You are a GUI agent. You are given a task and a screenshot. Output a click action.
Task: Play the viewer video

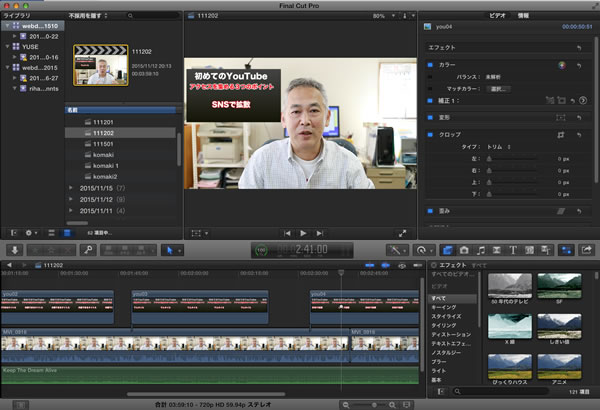pos(303,233)
